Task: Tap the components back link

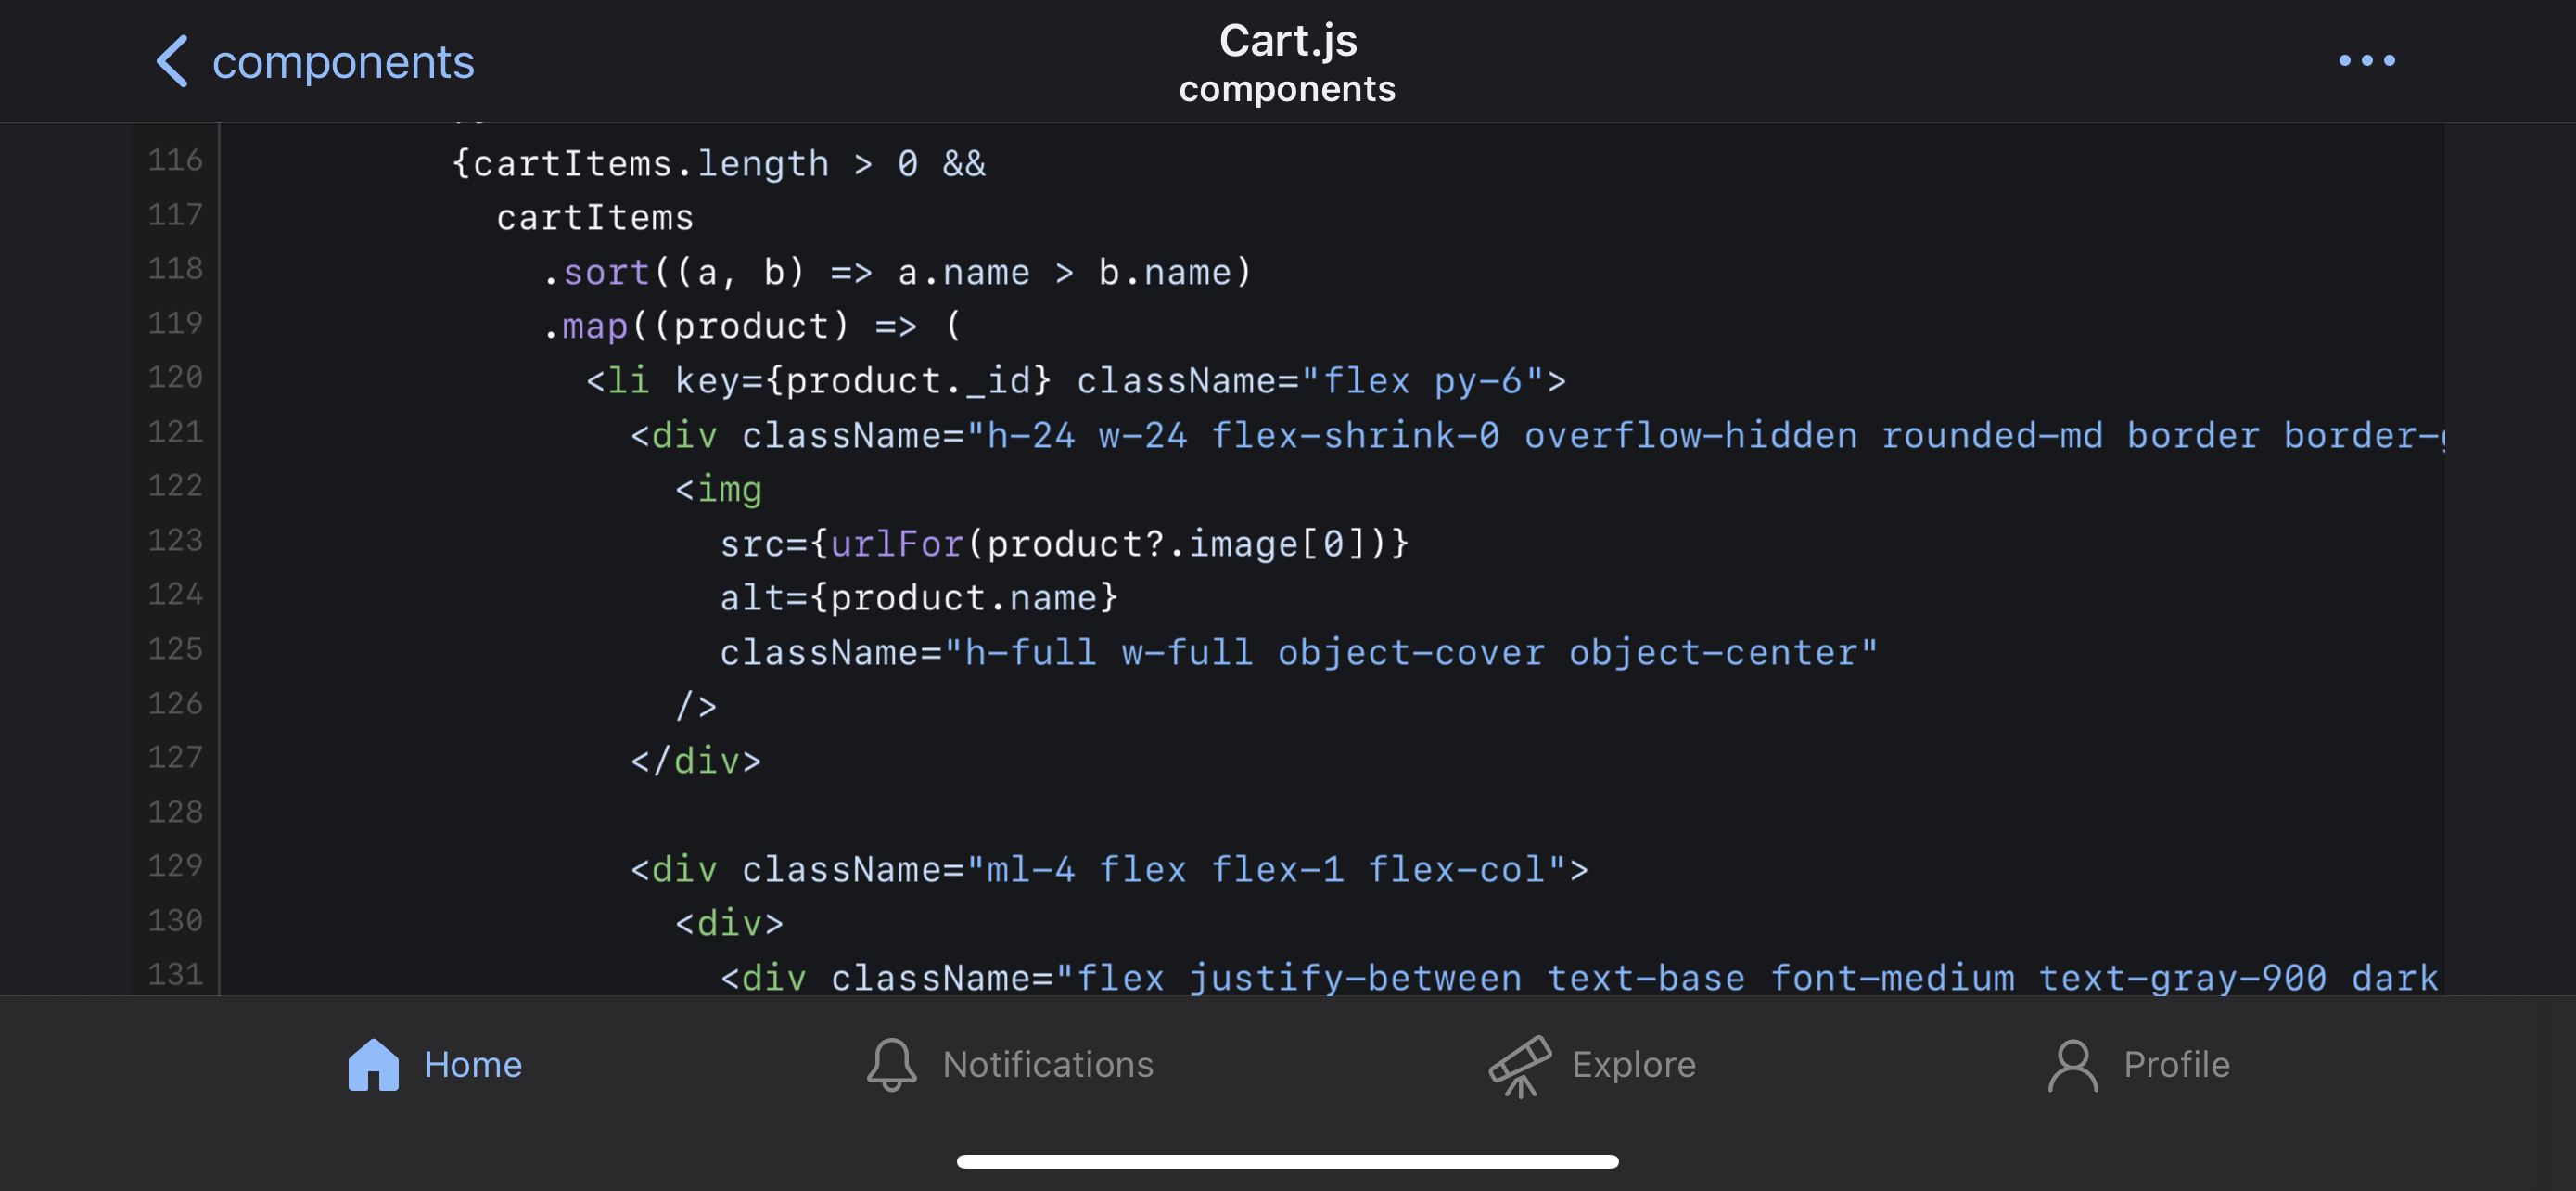Action: 344,61
